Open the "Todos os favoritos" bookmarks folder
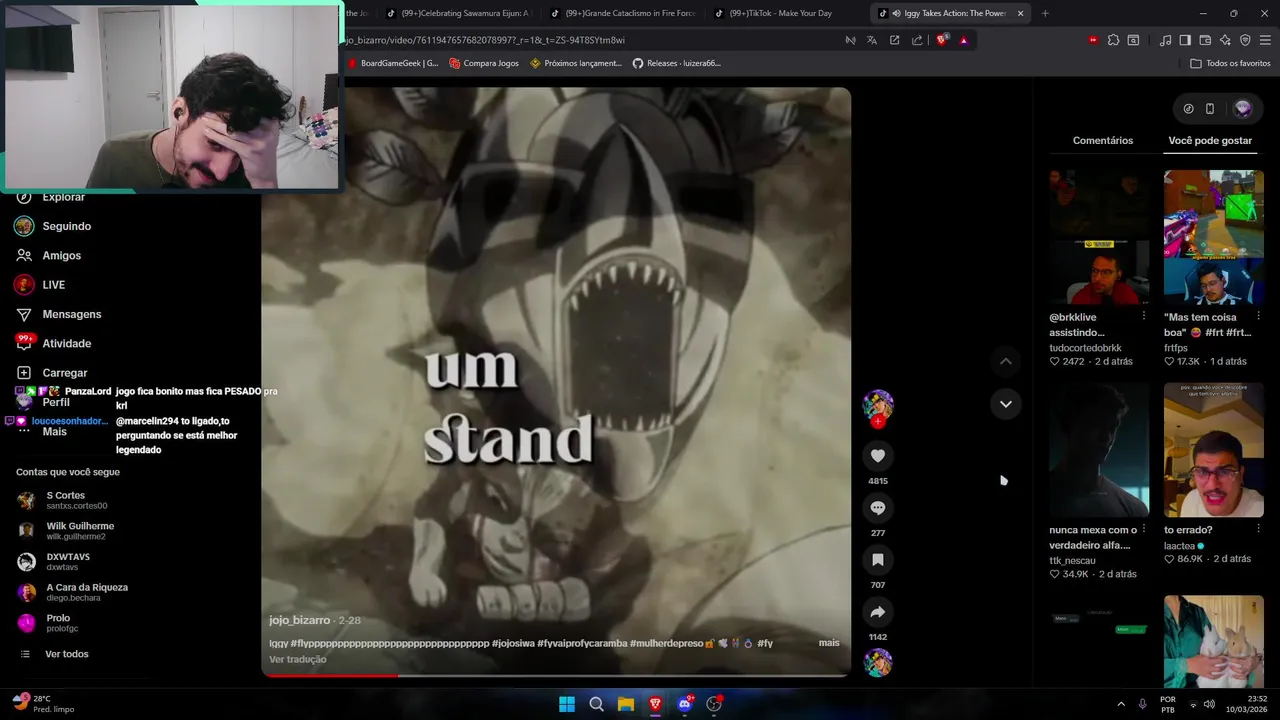The height and width of the screenshot is (720, 1280). 1230,63
